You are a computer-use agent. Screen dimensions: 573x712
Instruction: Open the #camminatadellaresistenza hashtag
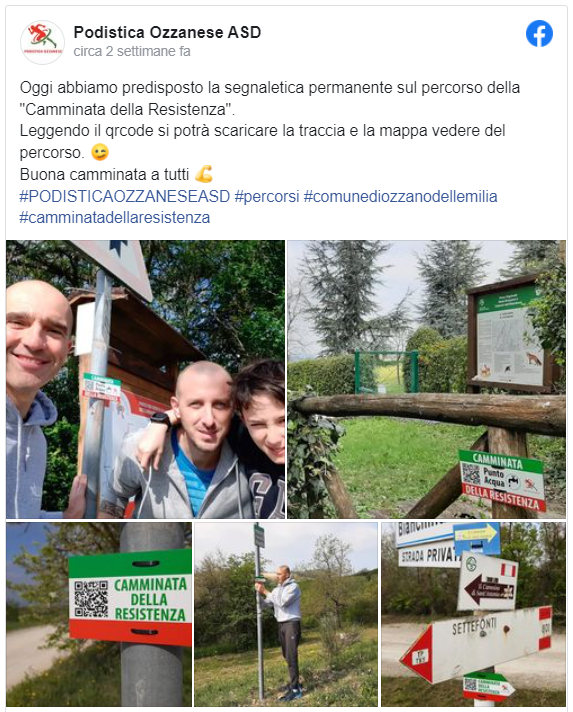pos(114,218)
